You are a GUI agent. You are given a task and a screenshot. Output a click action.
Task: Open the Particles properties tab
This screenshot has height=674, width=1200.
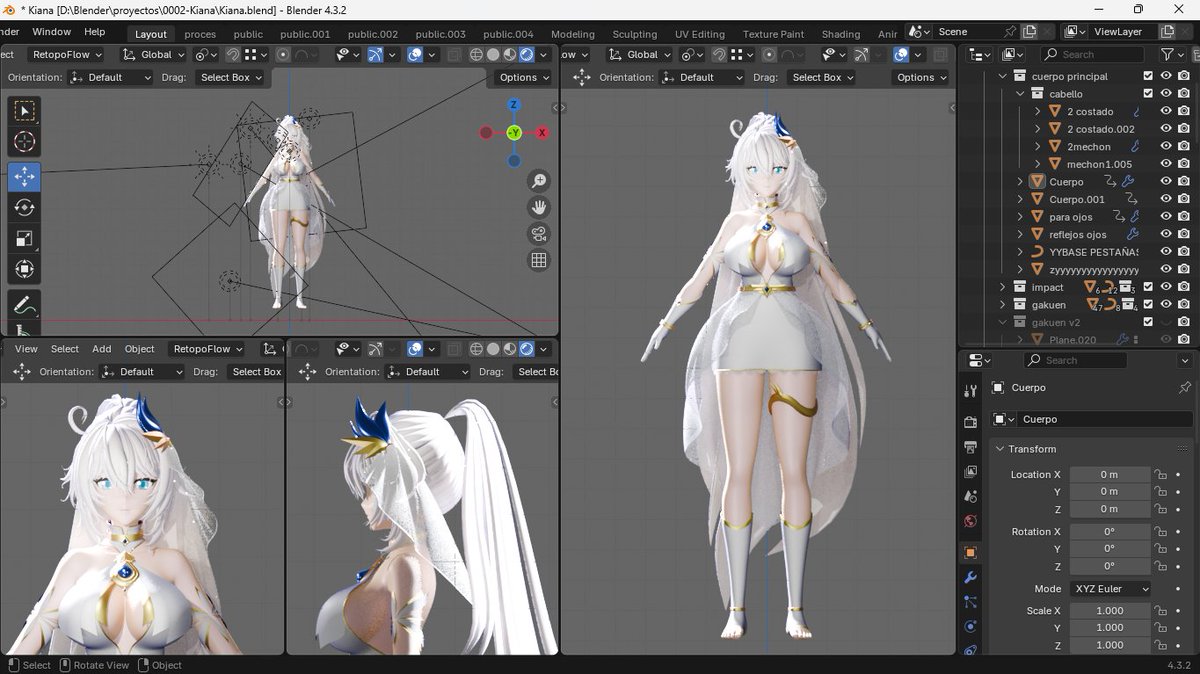(969, 602)
